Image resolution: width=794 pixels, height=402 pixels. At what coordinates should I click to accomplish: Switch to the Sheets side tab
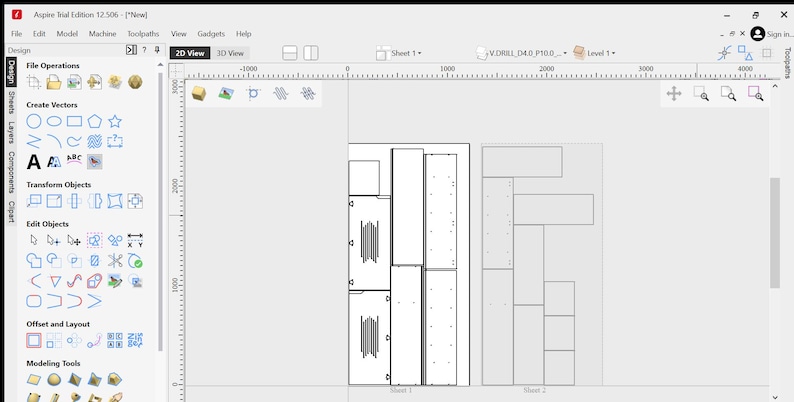(11, 102)
